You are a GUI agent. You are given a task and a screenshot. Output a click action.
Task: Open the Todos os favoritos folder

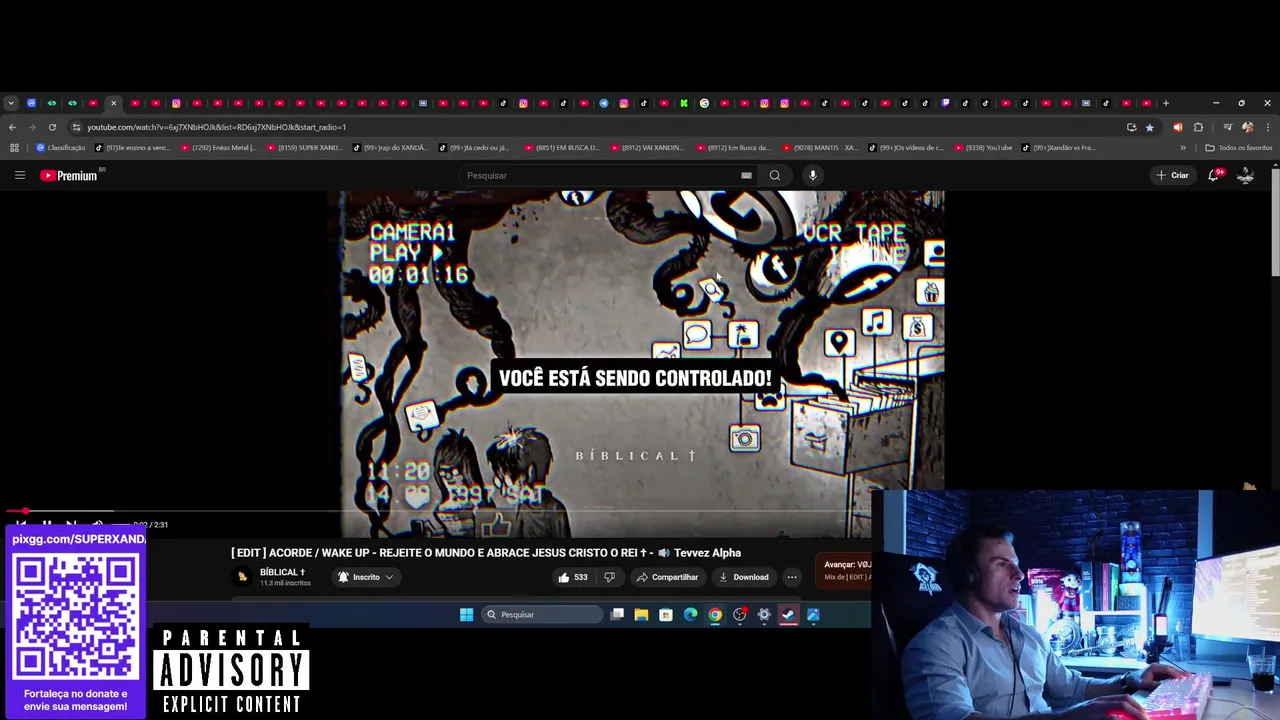(x=1239, y=148)
